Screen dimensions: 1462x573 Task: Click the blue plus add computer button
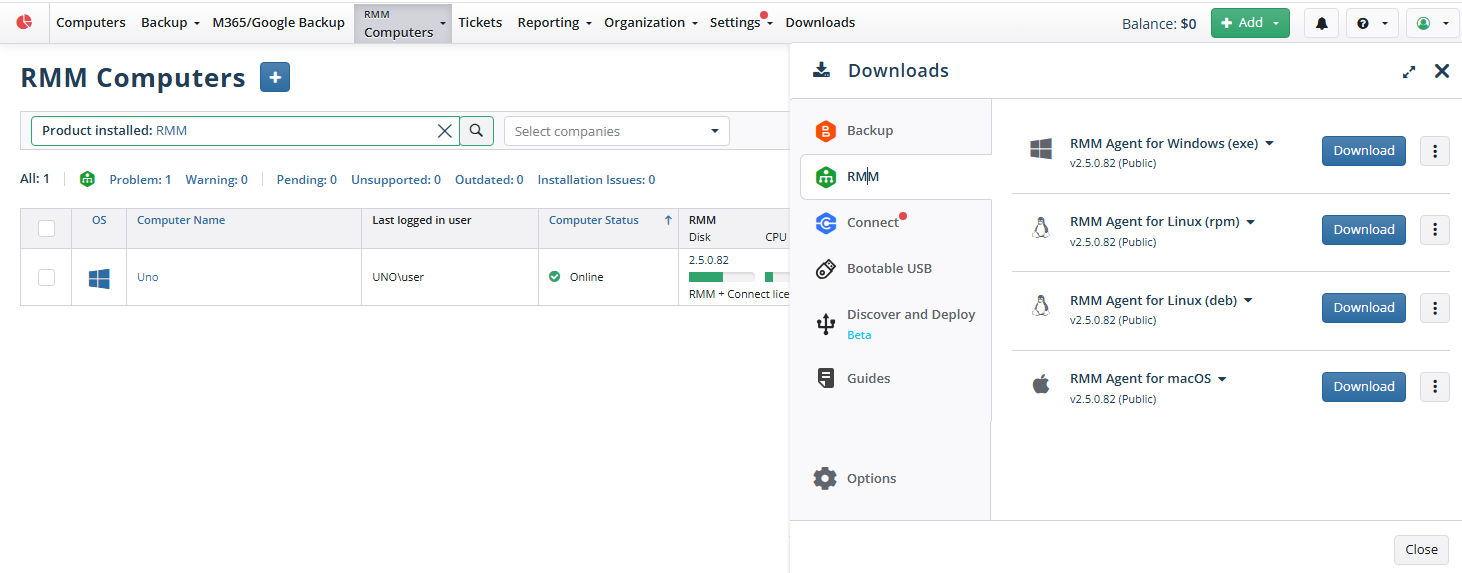click(275, 77)
